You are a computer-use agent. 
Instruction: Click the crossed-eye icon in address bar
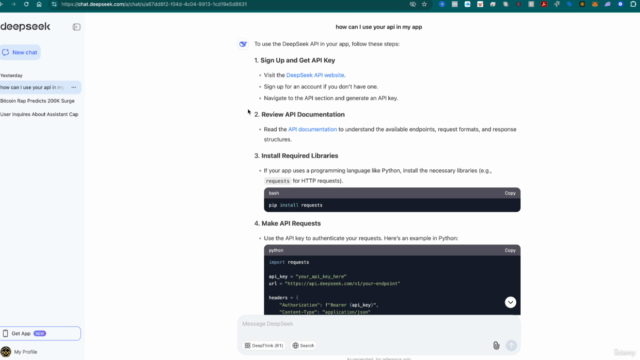[x=413, y=4]
